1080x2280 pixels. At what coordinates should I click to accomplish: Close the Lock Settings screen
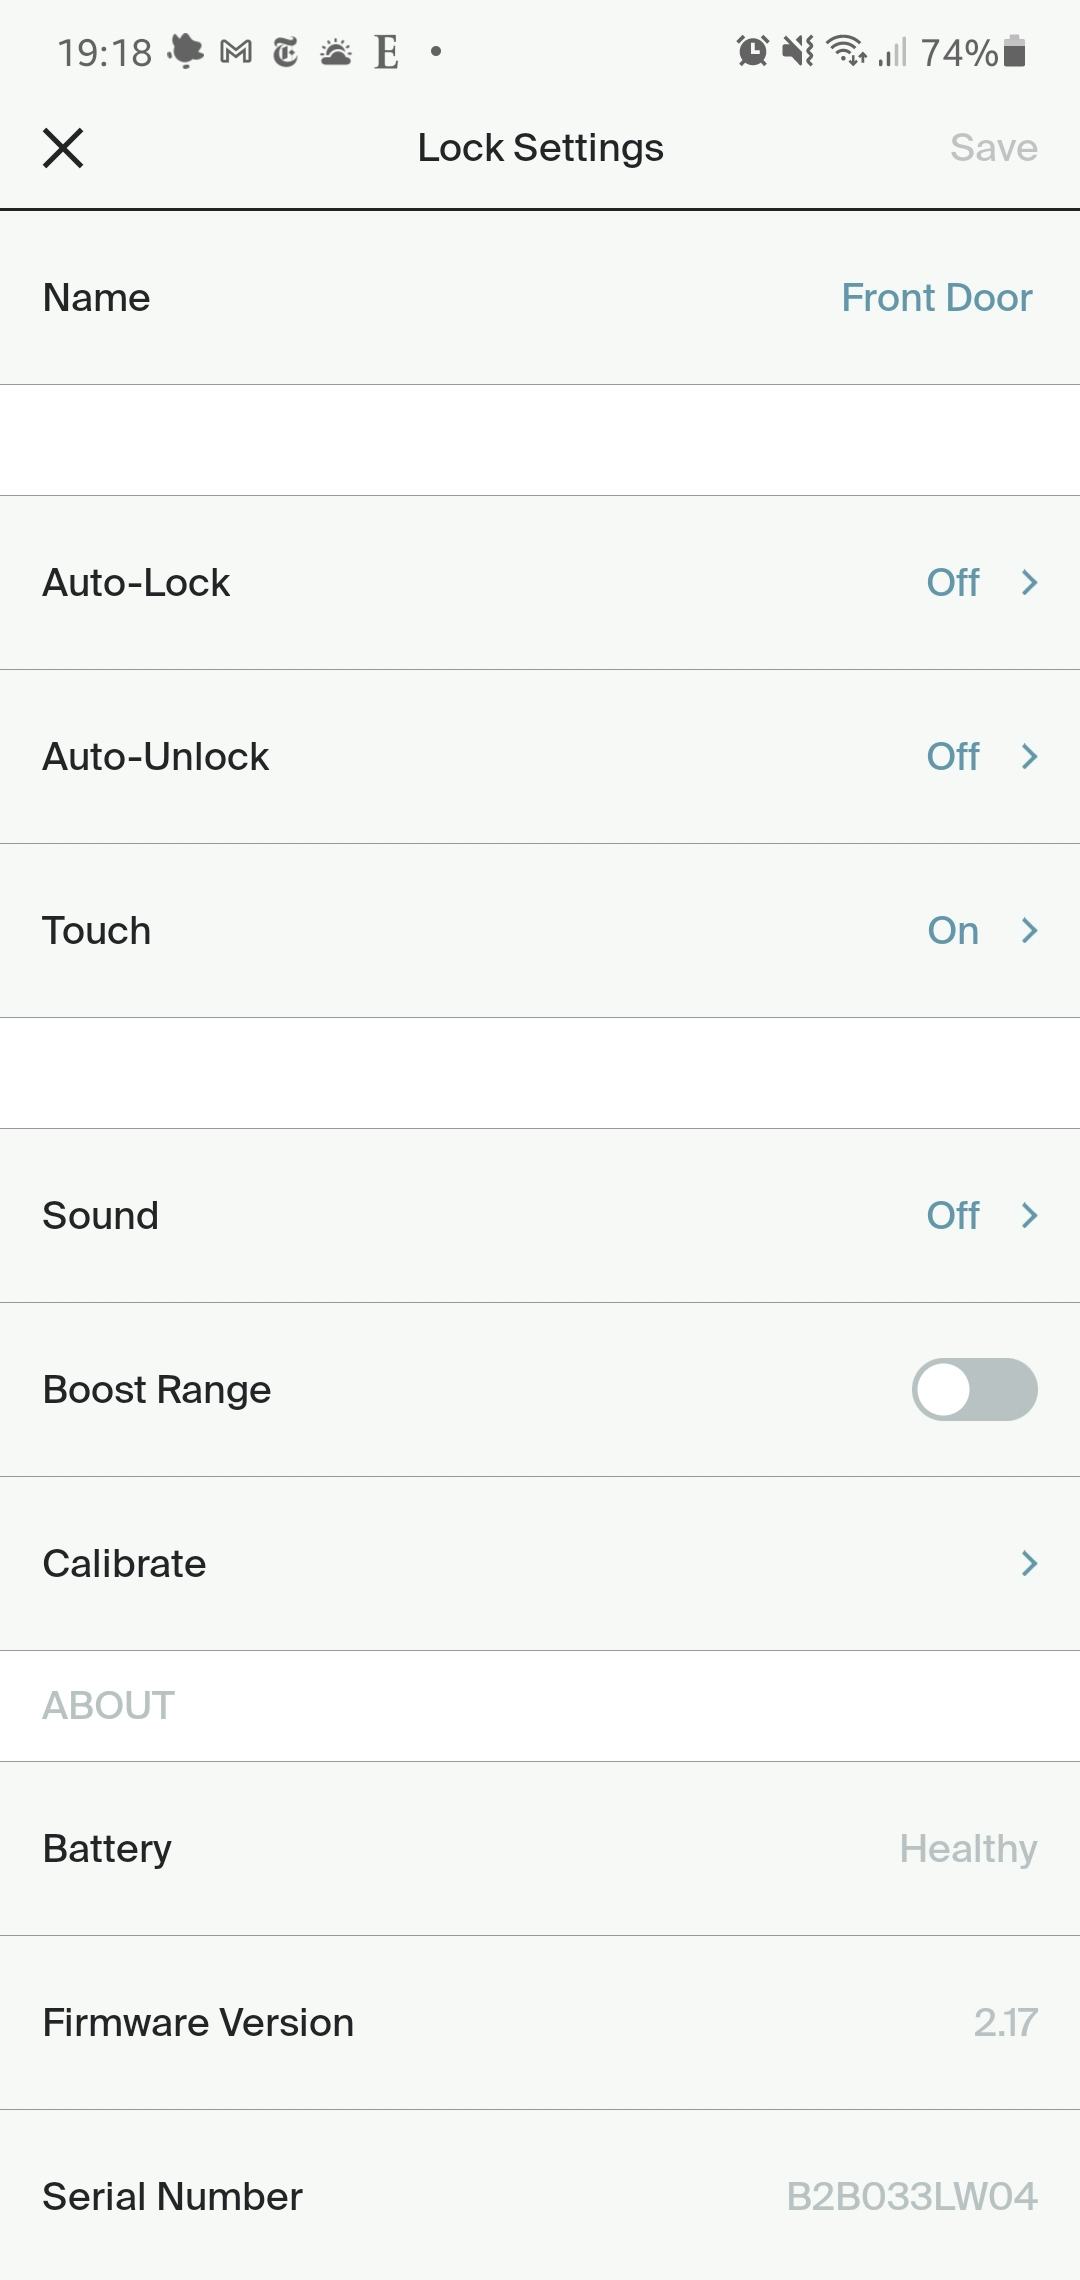[x=63, y=148]
